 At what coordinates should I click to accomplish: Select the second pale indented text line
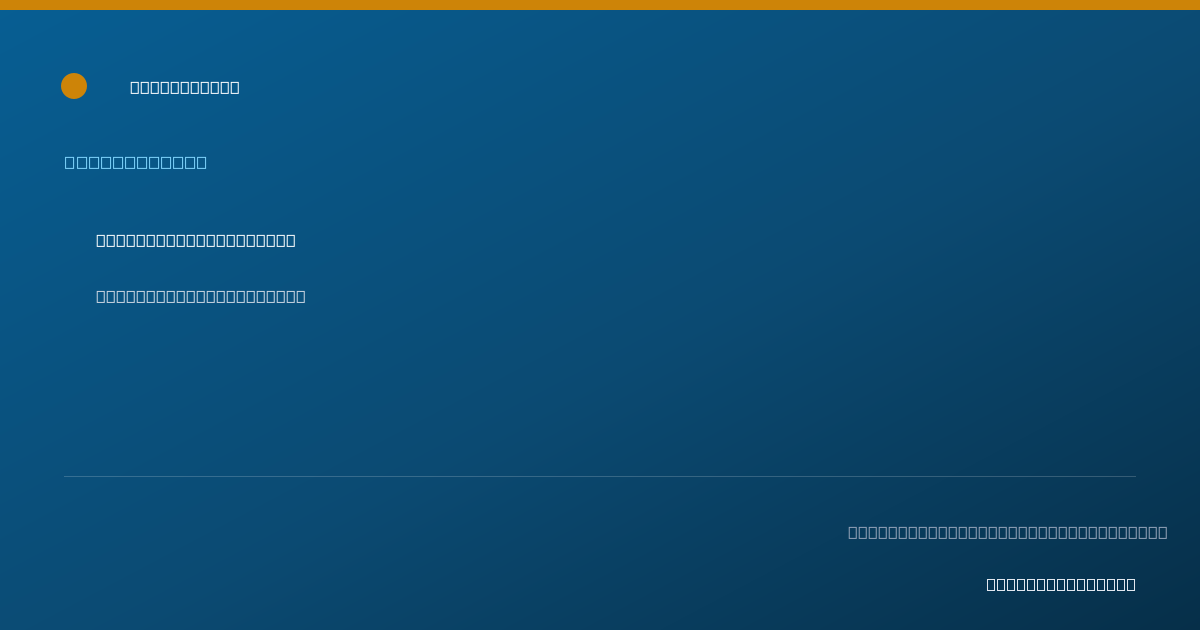click(x=201, y=296)
